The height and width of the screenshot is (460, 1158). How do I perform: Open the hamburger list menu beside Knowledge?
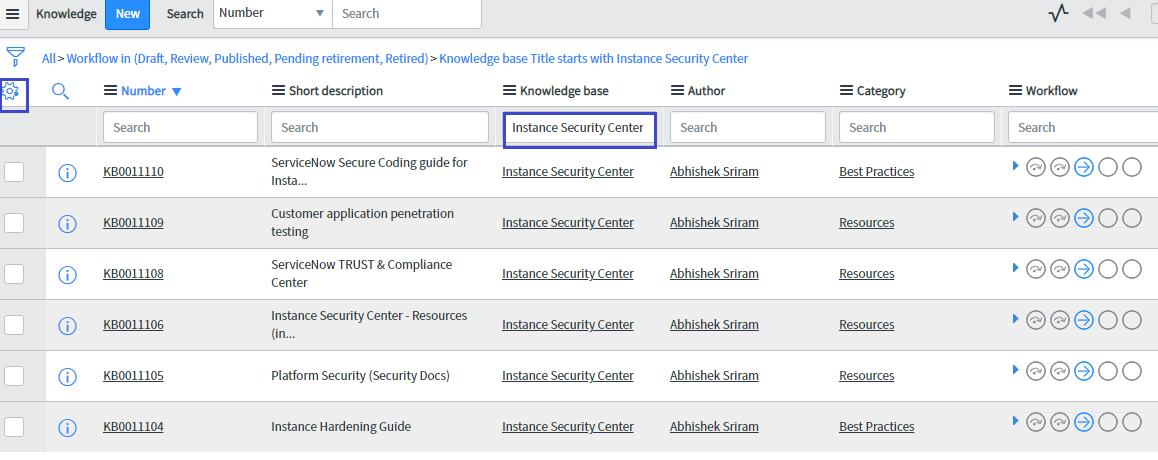pos(13,14)
